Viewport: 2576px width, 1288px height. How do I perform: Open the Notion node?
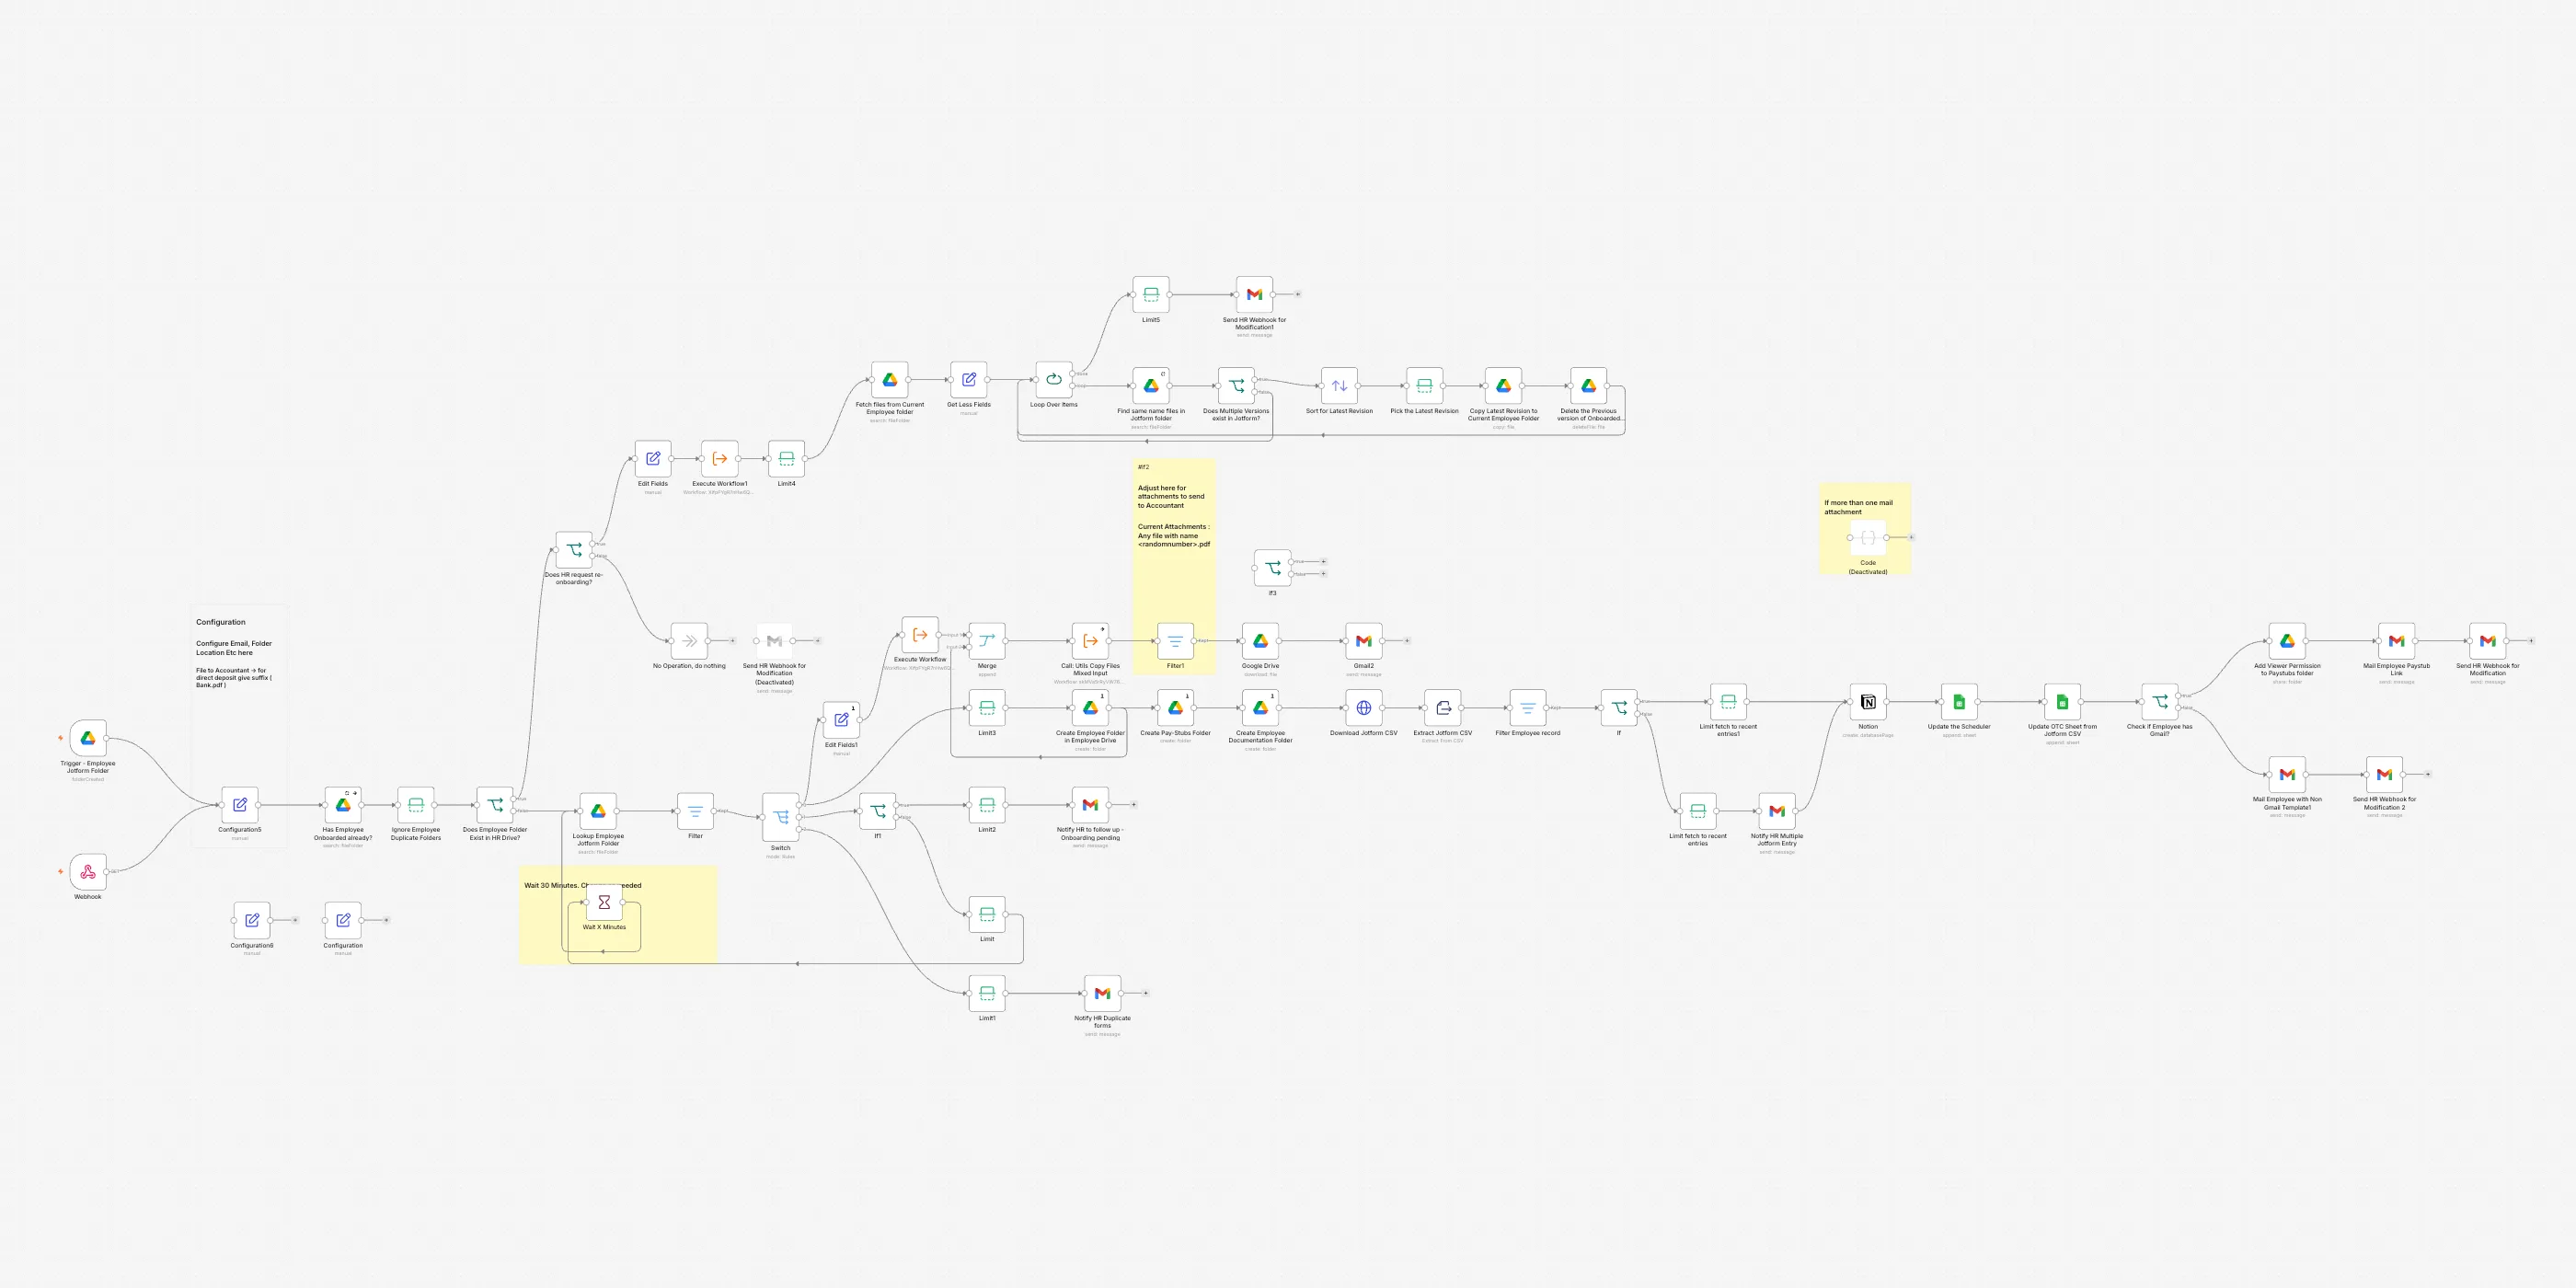click(x=1868, y=702)
